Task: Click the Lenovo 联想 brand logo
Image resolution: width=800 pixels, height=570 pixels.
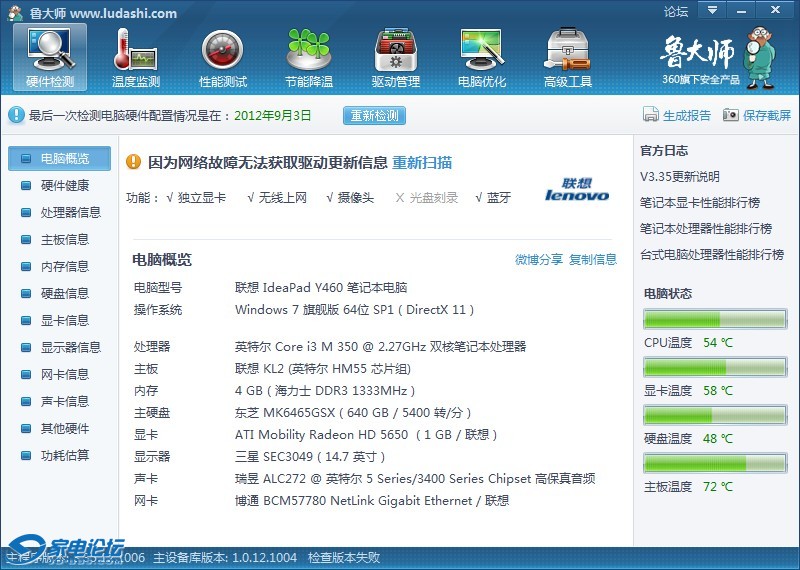Action: [577, 189]
